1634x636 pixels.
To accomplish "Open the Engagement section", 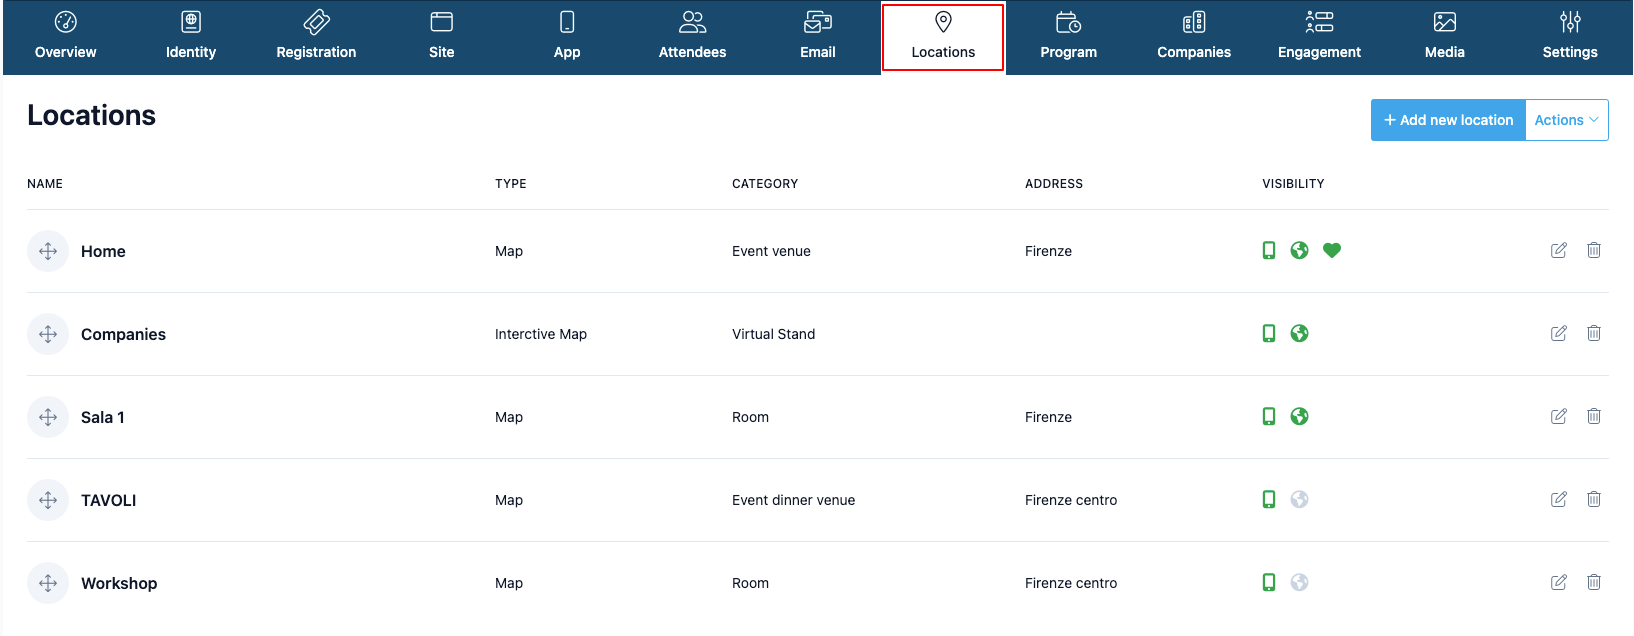I will click(1319, 37).
